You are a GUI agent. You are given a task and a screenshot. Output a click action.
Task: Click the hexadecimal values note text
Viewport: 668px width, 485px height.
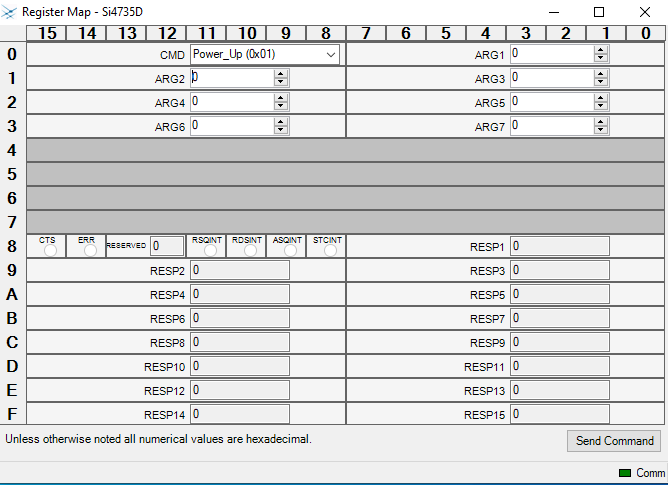158,439
